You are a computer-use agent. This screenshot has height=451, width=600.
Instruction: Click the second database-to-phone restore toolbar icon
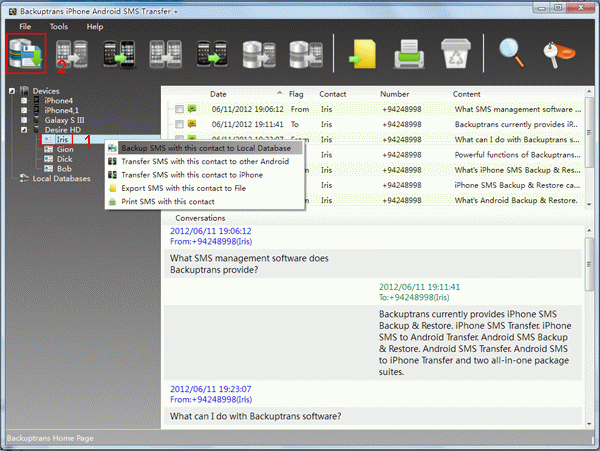(306, 54)
